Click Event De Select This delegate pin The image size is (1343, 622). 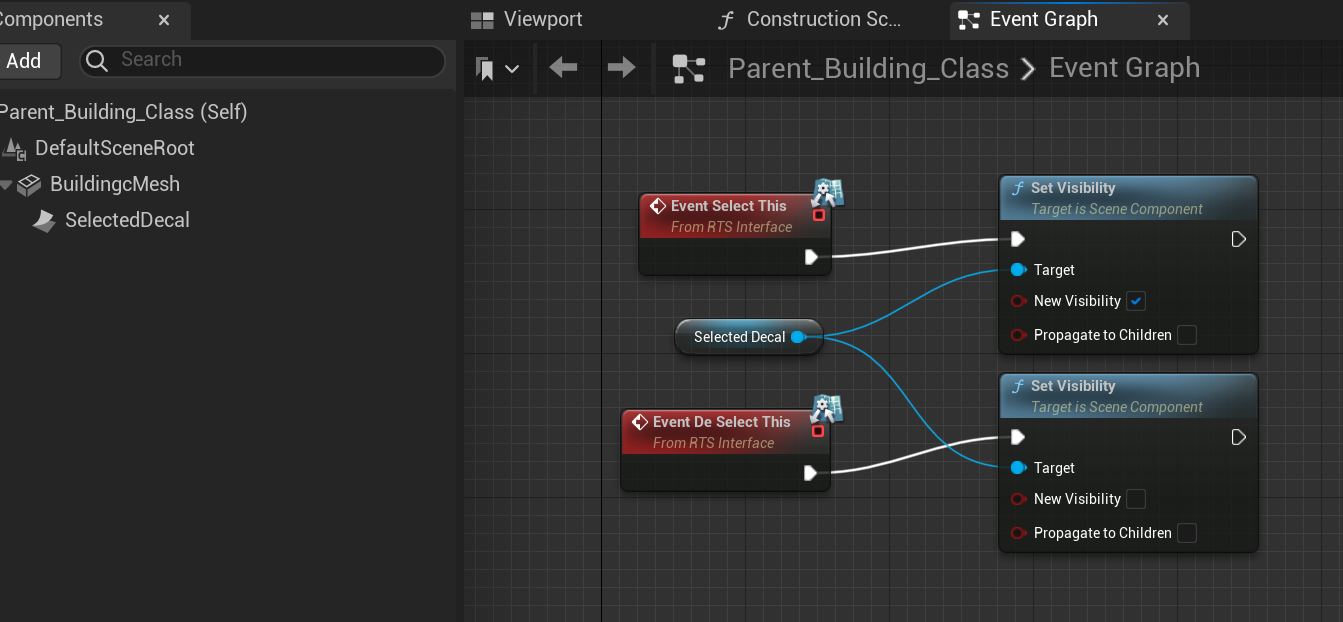pos(818,431)
